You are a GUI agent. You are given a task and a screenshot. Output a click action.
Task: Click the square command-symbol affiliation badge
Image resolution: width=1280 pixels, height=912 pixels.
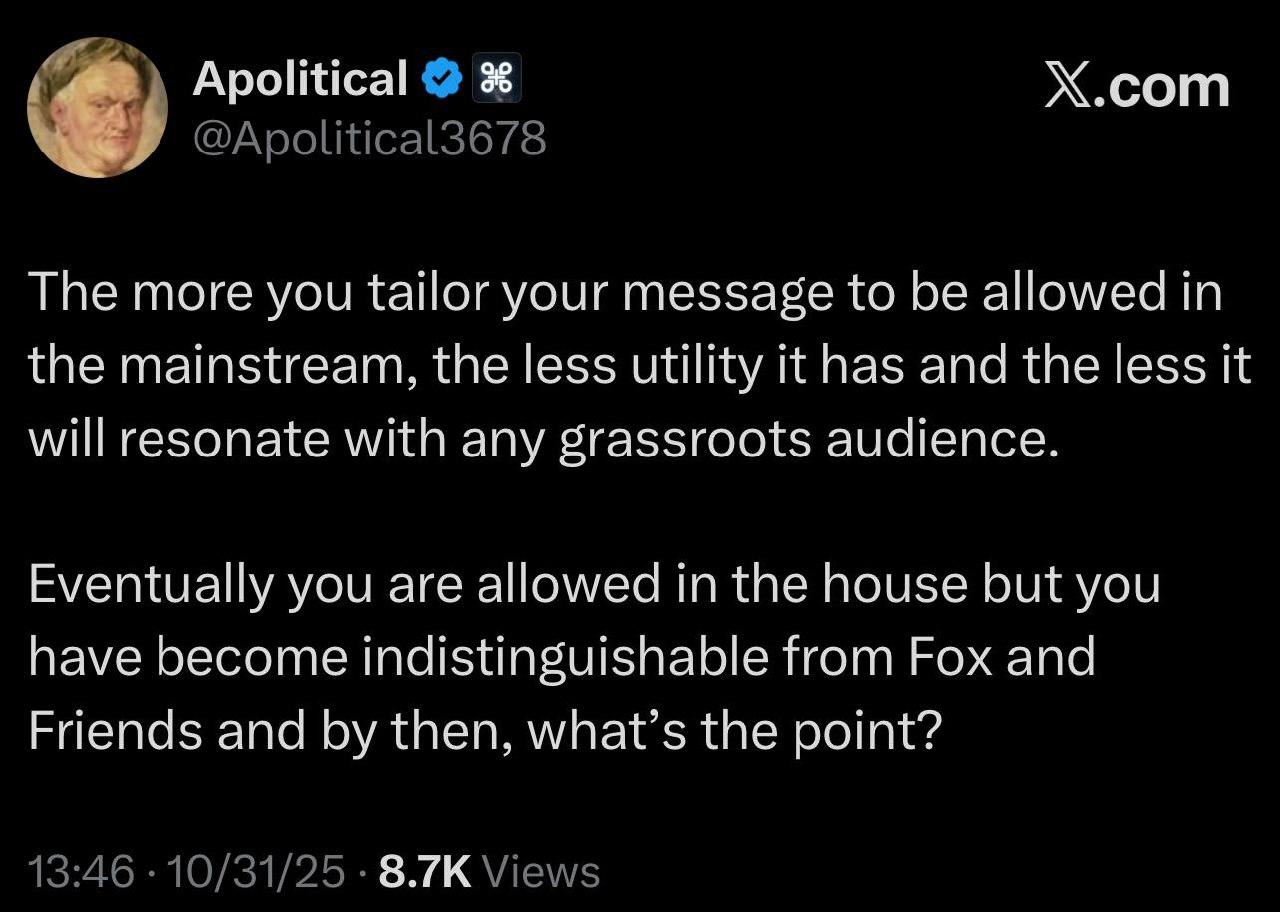click(x=496, y=80)
